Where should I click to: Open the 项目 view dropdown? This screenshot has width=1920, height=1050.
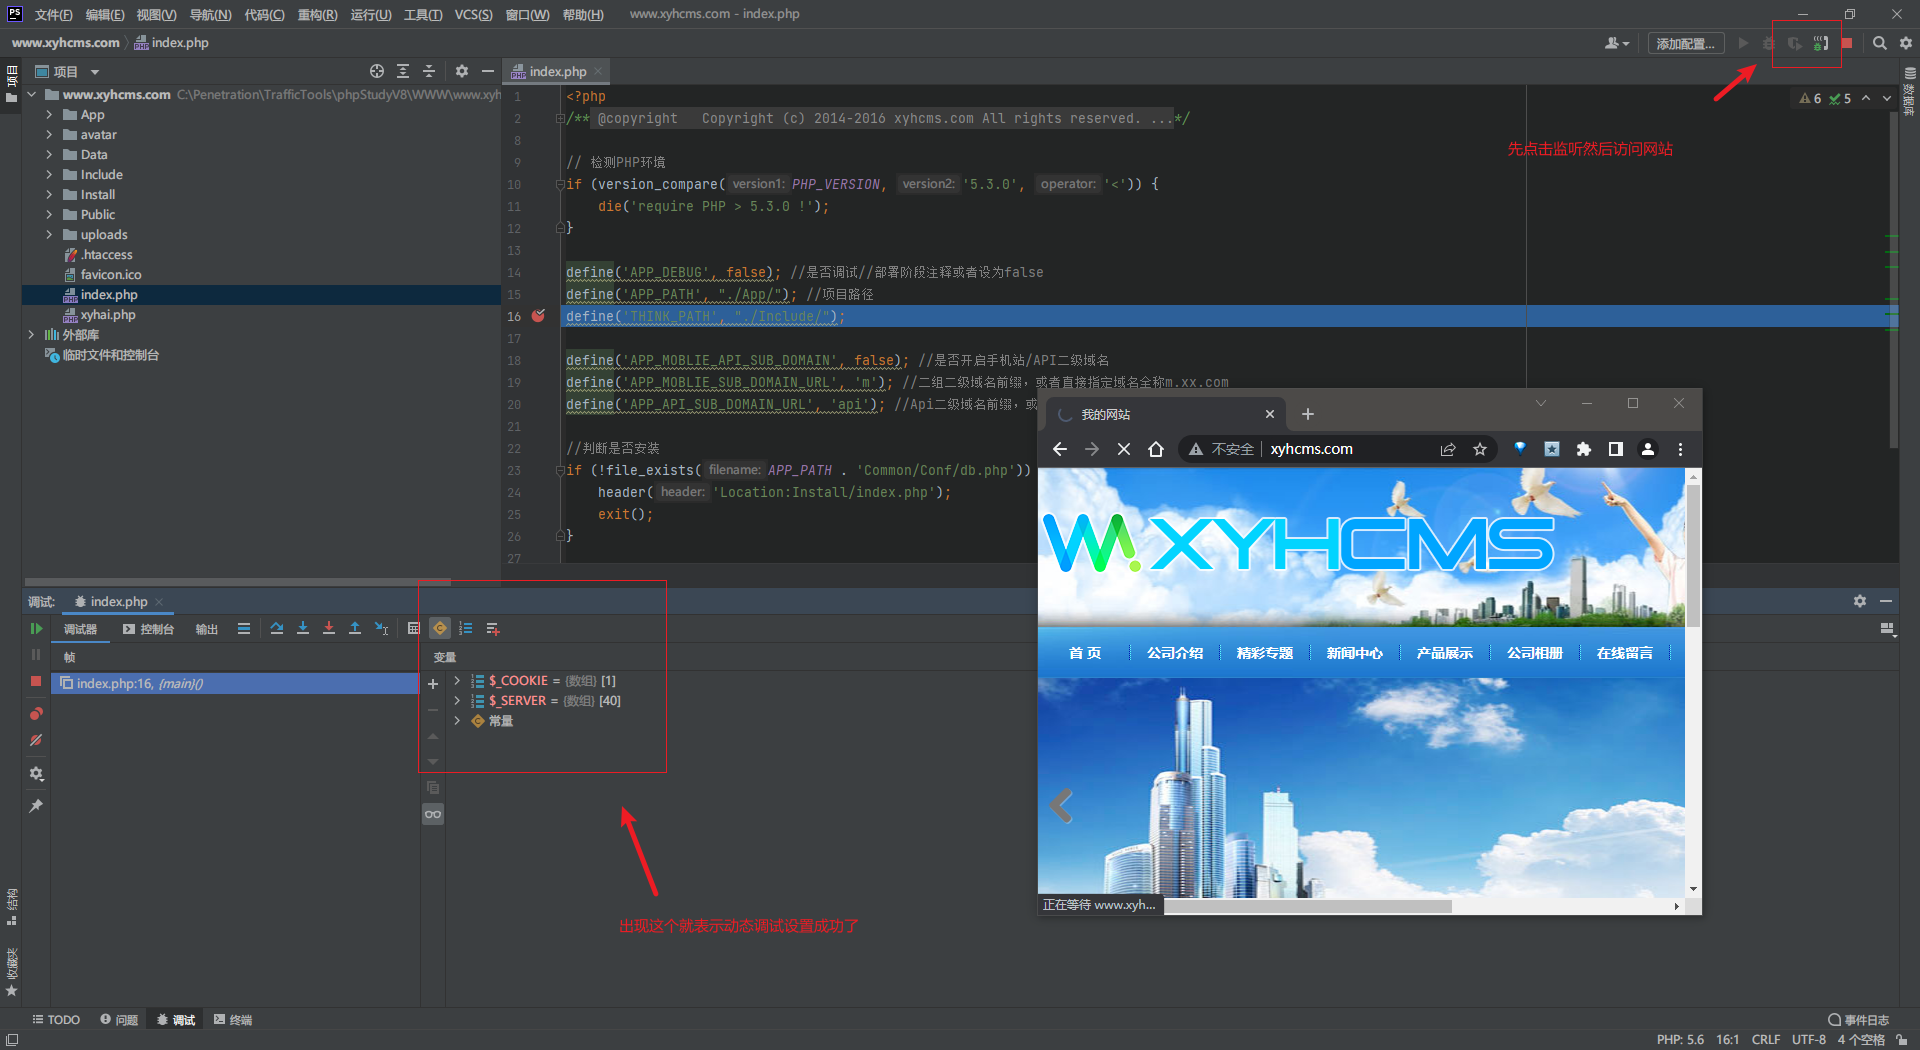(x=95, y=72)
